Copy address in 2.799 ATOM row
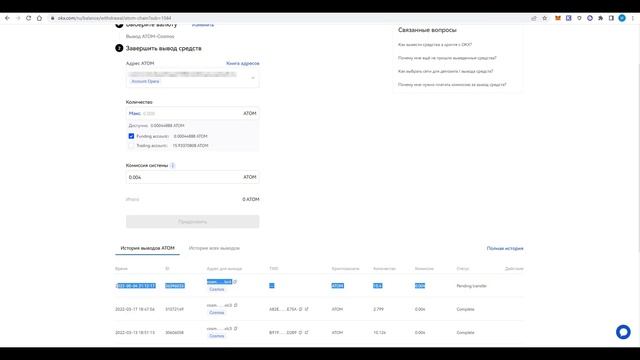The image size is (640, 360). 236,305
